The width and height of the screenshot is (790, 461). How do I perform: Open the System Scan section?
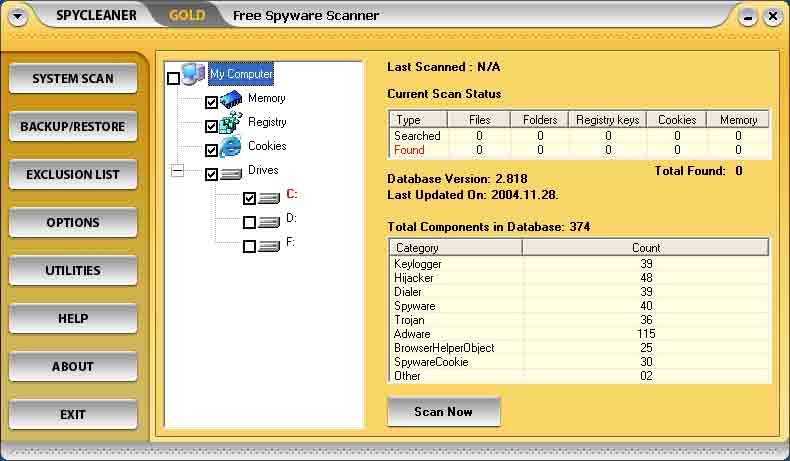coord(73,79)
